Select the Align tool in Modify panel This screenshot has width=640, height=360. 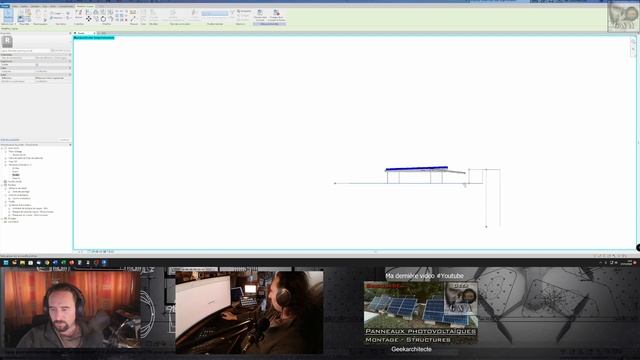coord(88,12)
